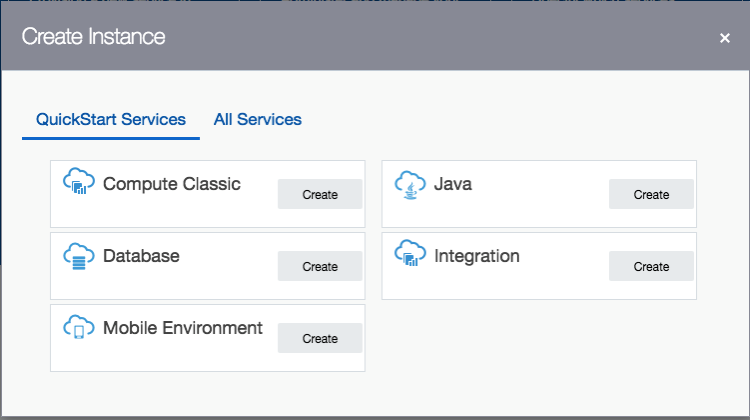Click the Integration service name
750x420 pixels.
click(x=477, y=256)
